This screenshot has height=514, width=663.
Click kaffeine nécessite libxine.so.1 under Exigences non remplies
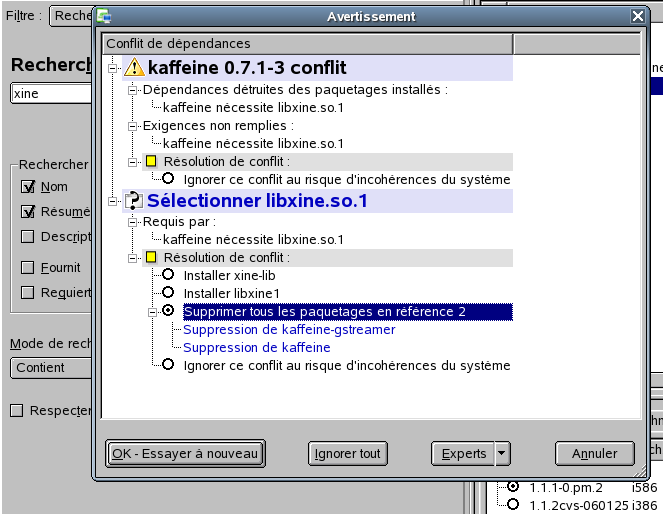pyautogui.click(x=253, y=144)
